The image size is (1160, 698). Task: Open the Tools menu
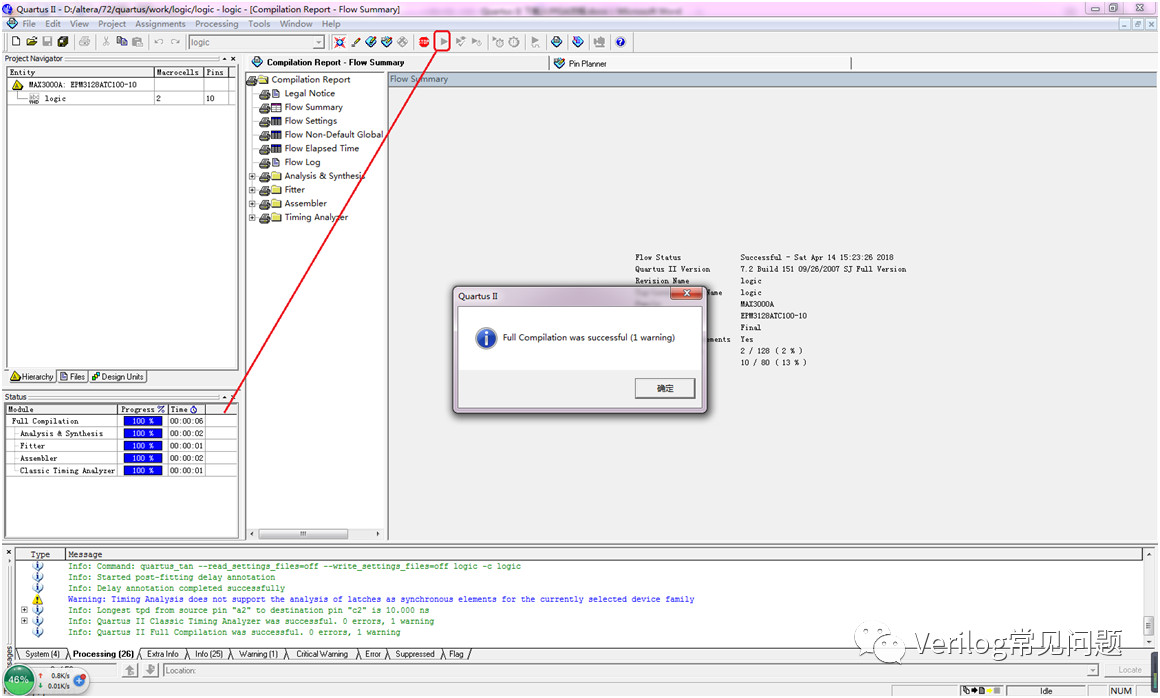click(259, 24)
